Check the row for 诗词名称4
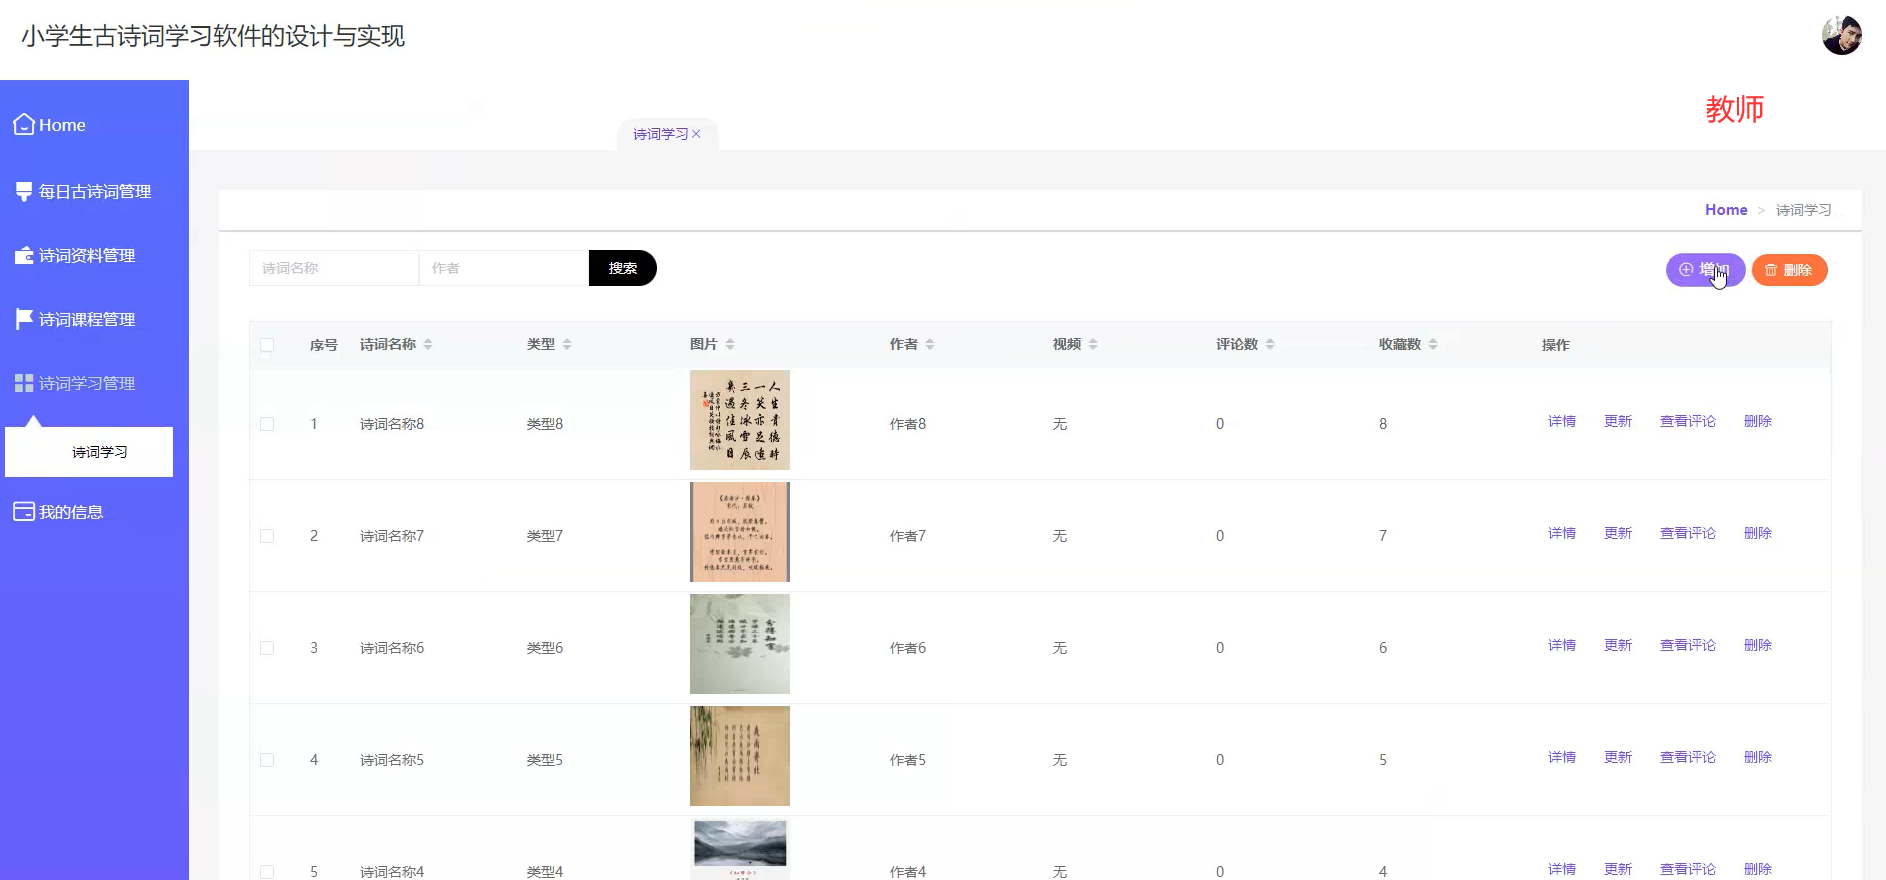The image size is (1886, 880). [267, 872]
